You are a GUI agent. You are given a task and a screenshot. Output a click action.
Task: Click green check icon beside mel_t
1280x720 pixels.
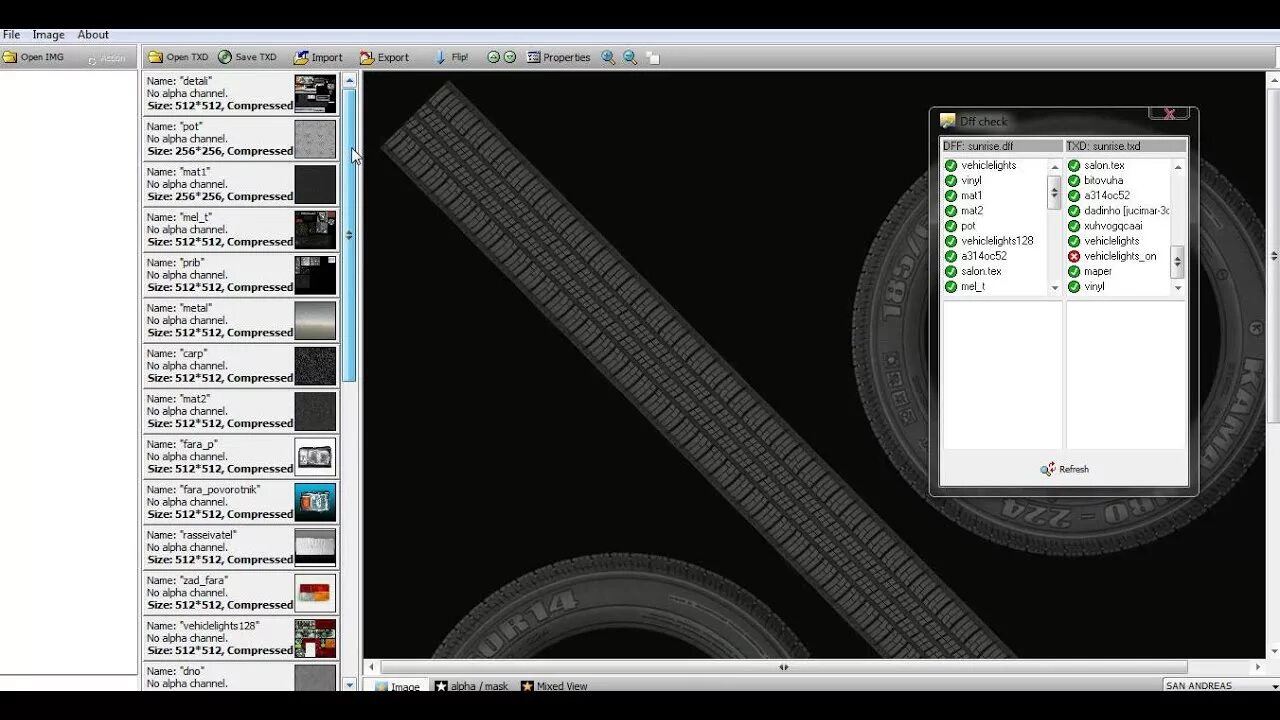pos(951,286)
